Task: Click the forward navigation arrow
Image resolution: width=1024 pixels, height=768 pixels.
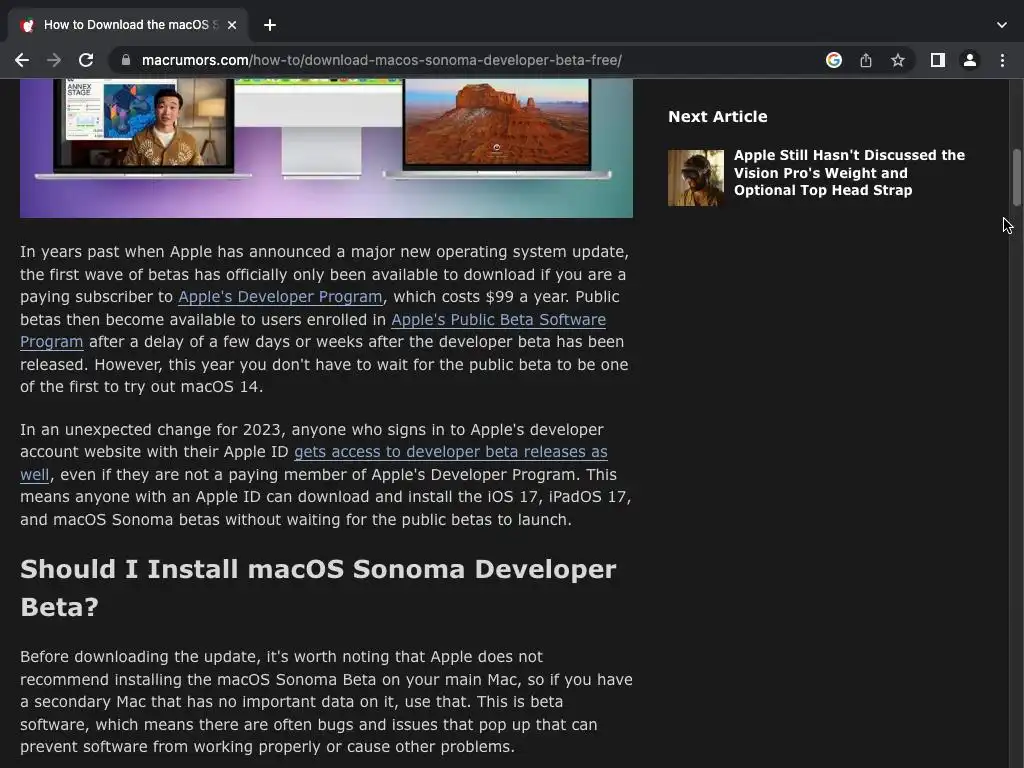Action: coord(54,60)
